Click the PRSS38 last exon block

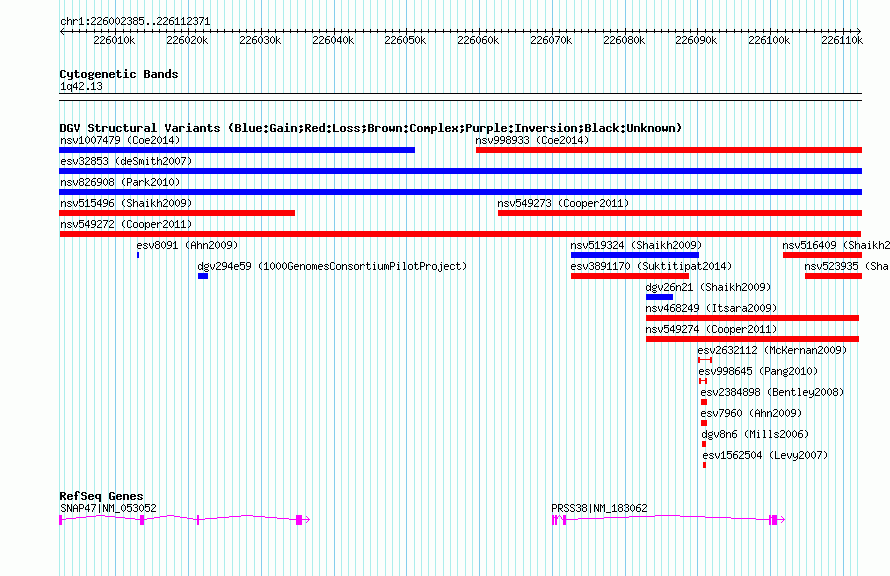click(773, 519)
